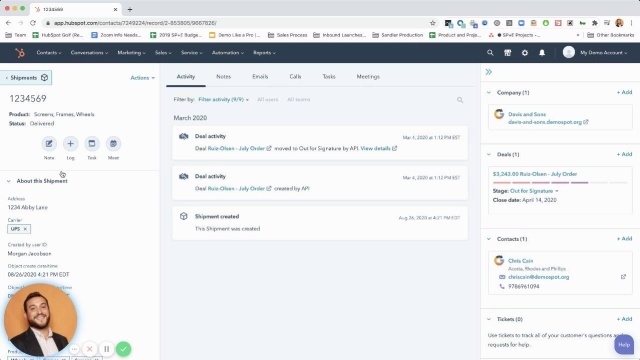Change deal stage Out for Signature dropdown
The image size is (640, 360).
click(x=534, y=191)
